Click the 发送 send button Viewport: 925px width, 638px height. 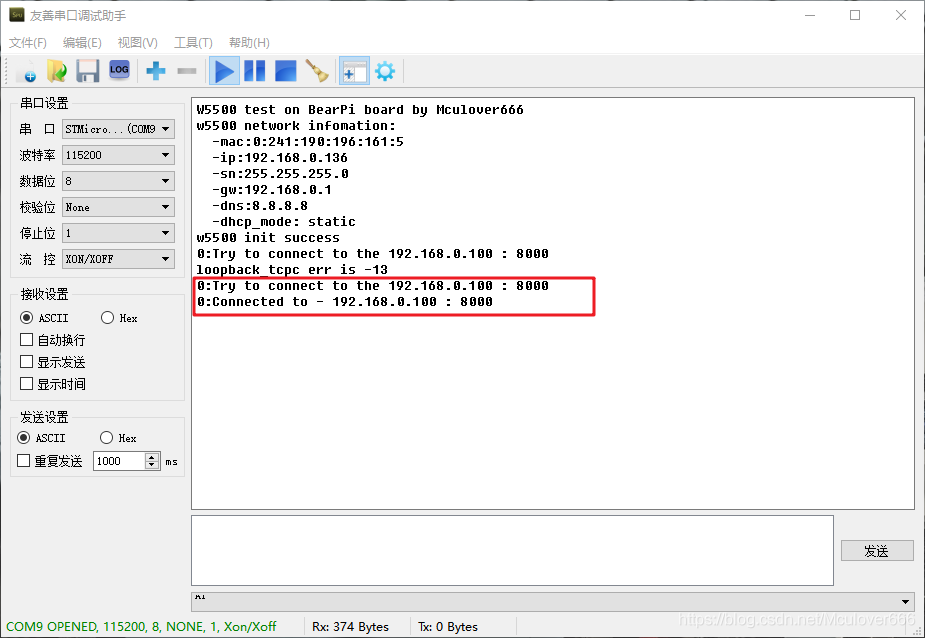tap(877, 551)
